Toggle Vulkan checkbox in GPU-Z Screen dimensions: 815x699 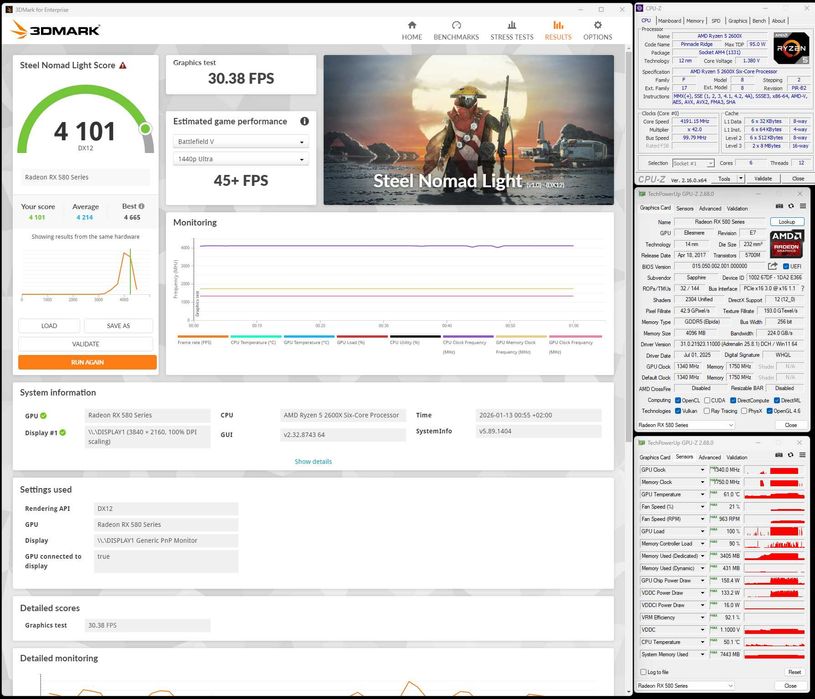pyautogui.click(x=678, y=411)
